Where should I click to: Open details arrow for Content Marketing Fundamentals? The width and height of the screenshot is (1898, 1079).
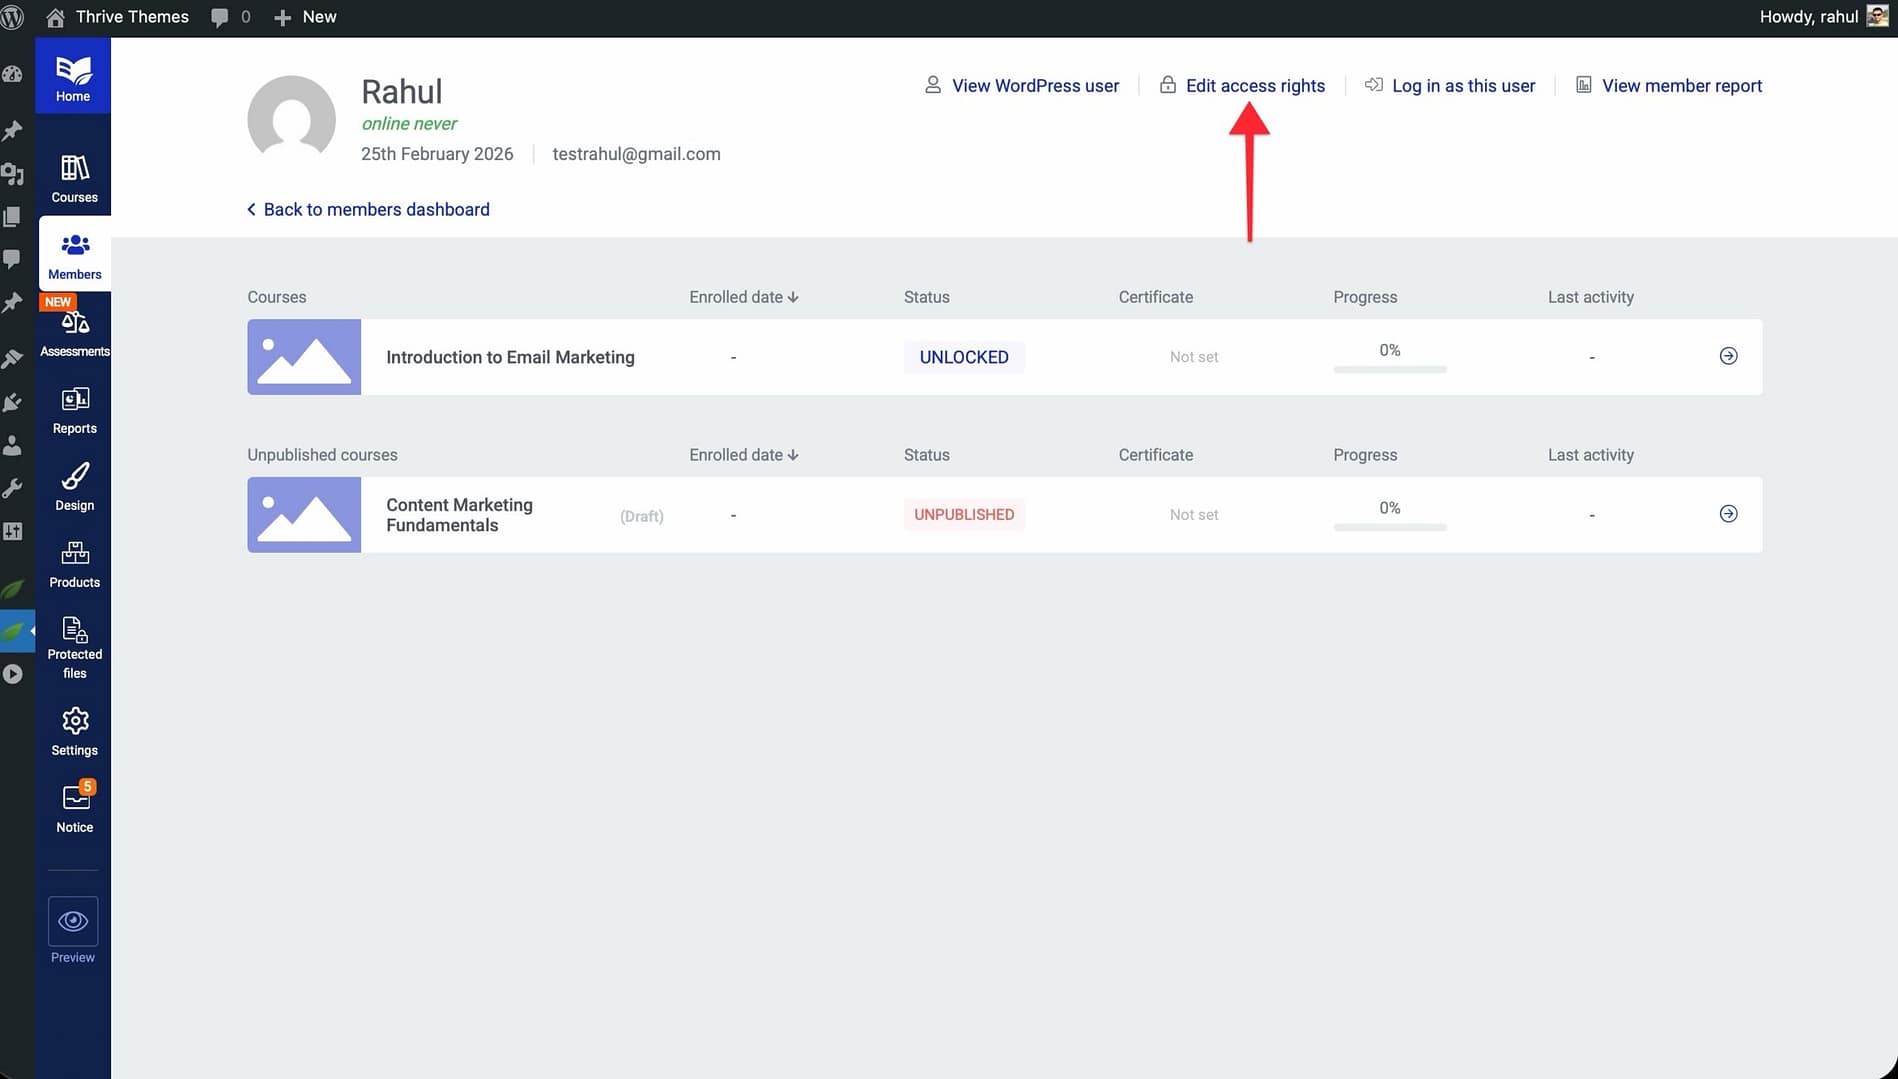click(x=1728, y=514)
